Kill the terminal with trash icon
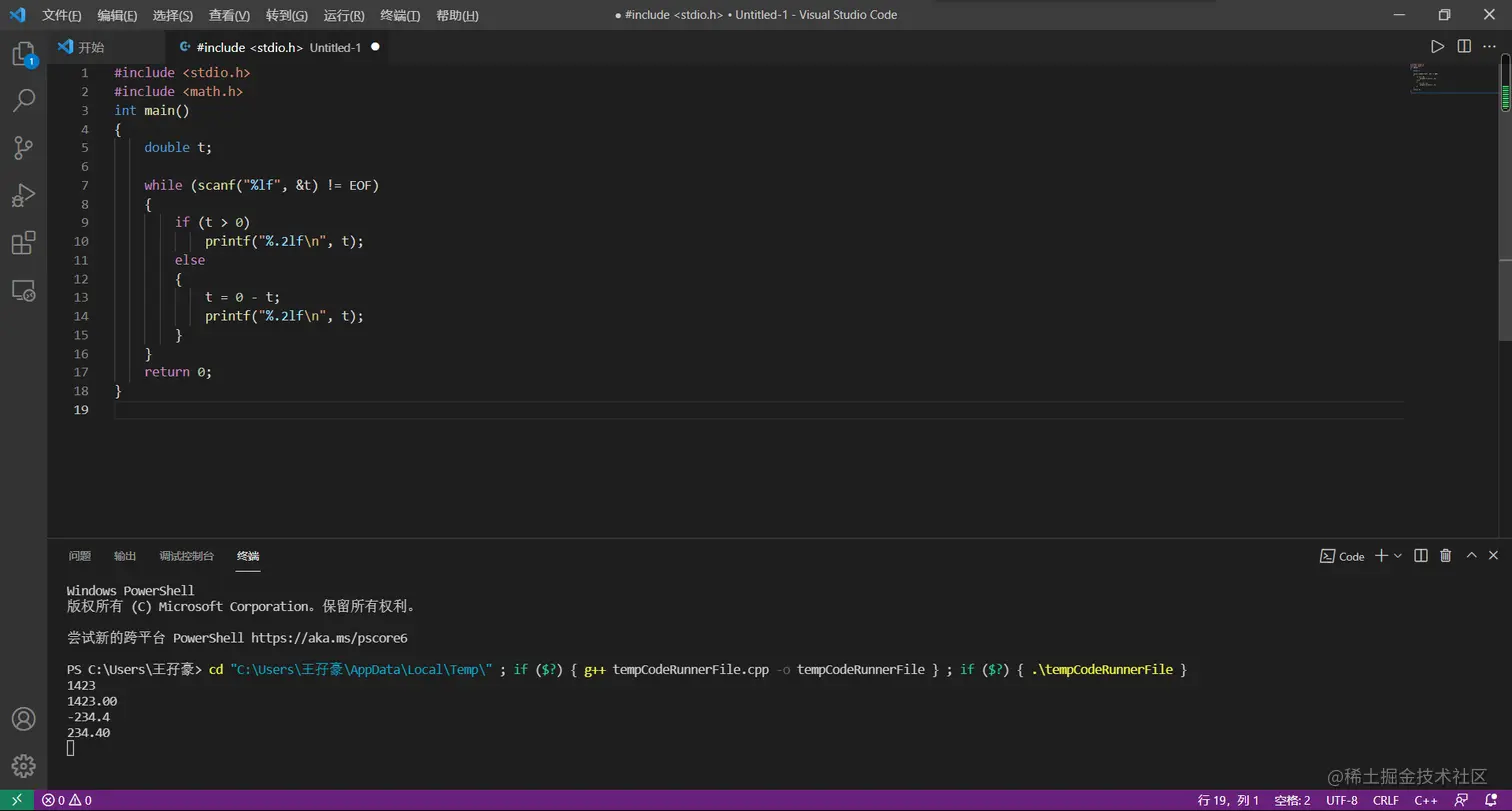 tap(1446, 556)
